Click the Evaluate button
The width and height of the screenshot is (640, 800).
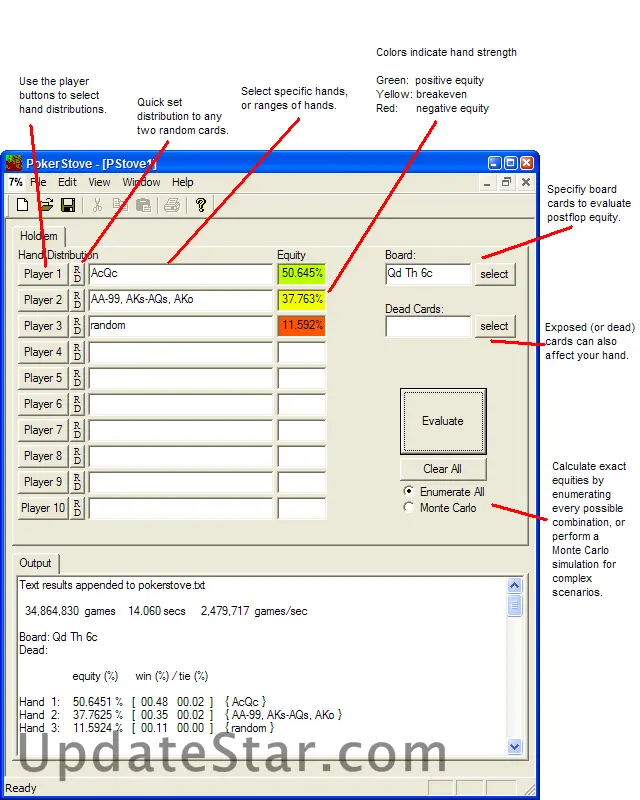(443, 421)
